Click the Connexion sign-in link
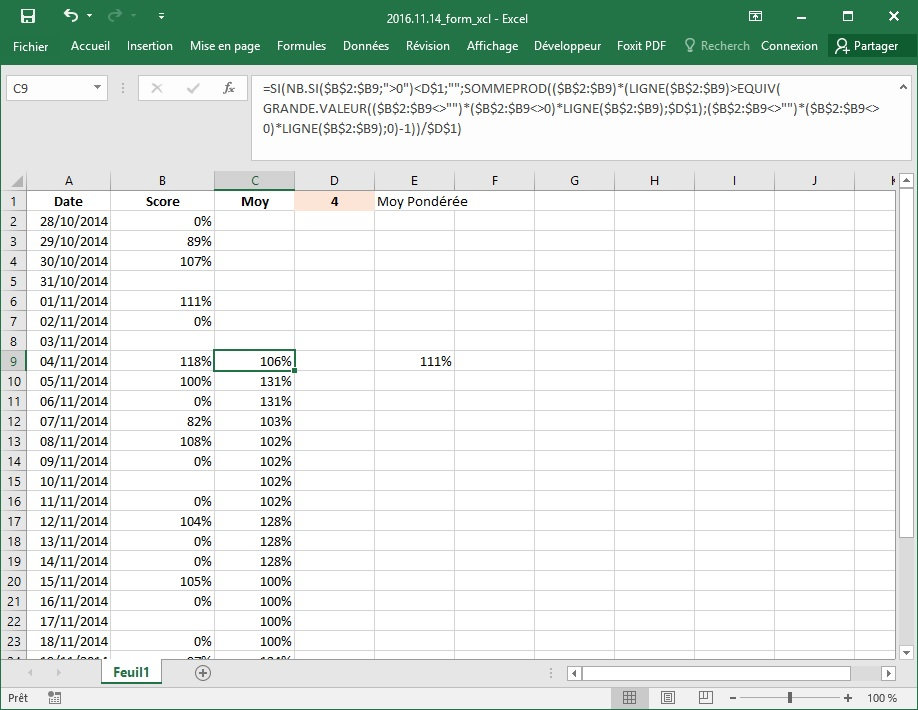The height and width of the screenshot is (710, 918). [x=789, y=46]
